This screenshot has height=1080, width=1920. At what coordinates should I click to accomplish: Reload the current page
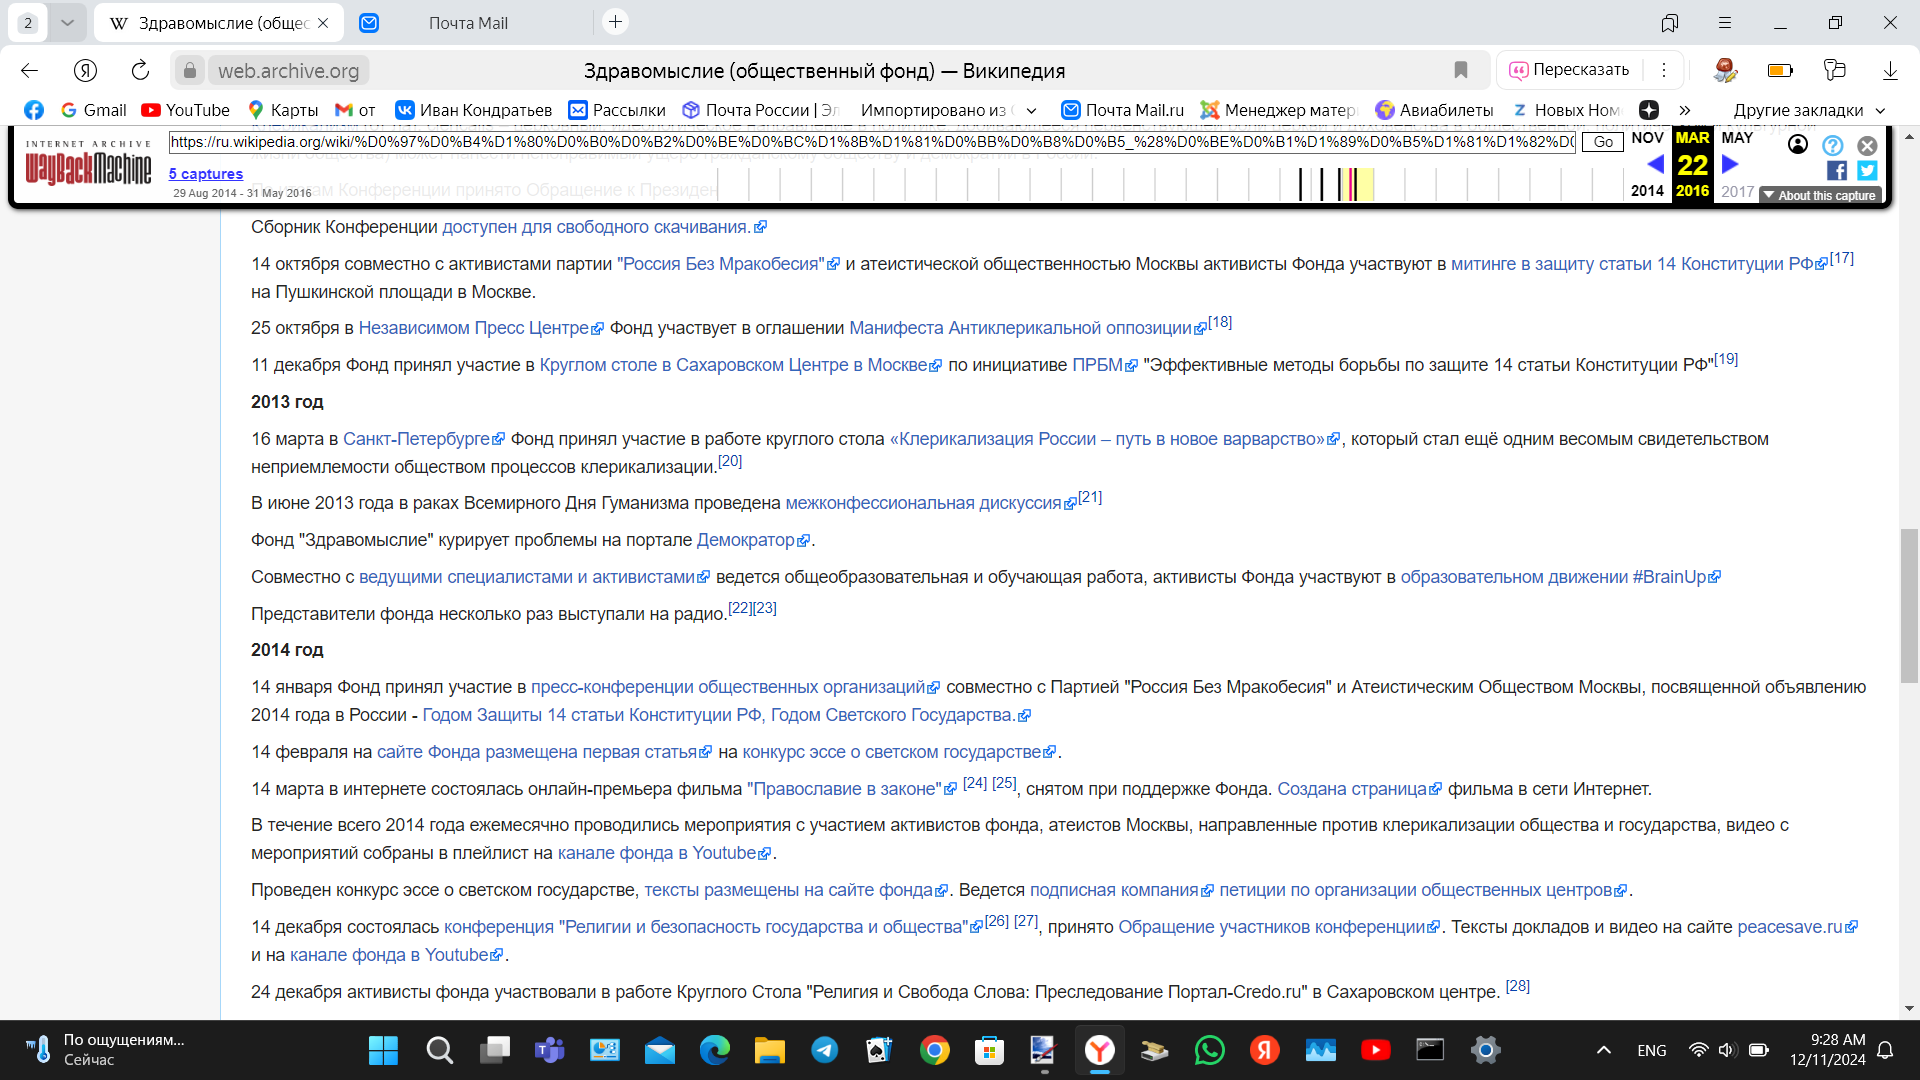tap(140, 70)
